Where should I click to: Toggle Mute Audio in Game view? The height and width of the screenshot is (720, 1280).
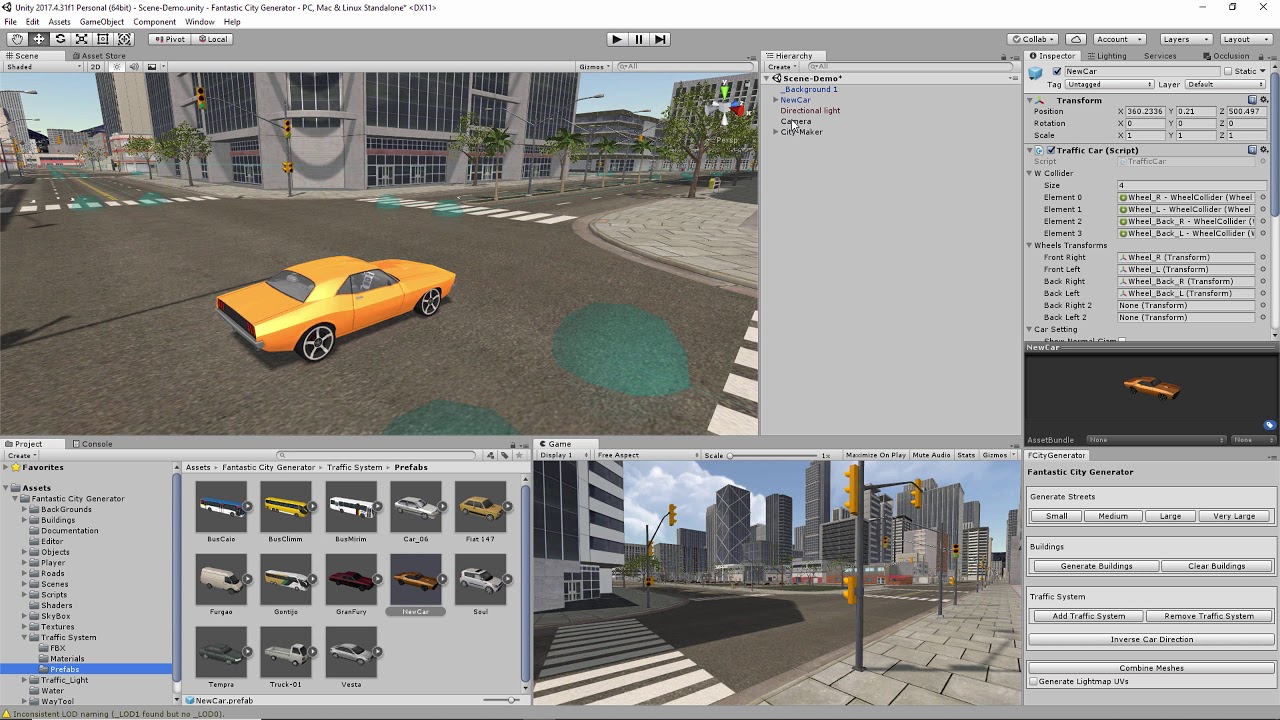pyautogui.click(x=931, y=455)
